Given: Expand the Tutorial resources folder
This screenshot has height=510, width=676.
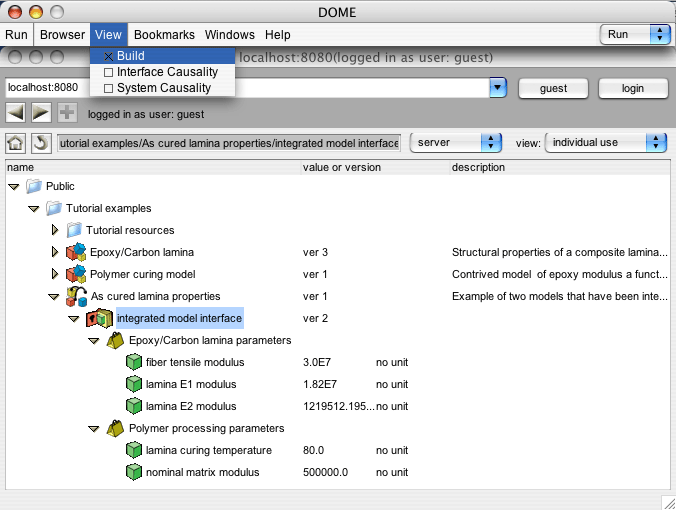Looking at the screenshot, I should 55,230.
